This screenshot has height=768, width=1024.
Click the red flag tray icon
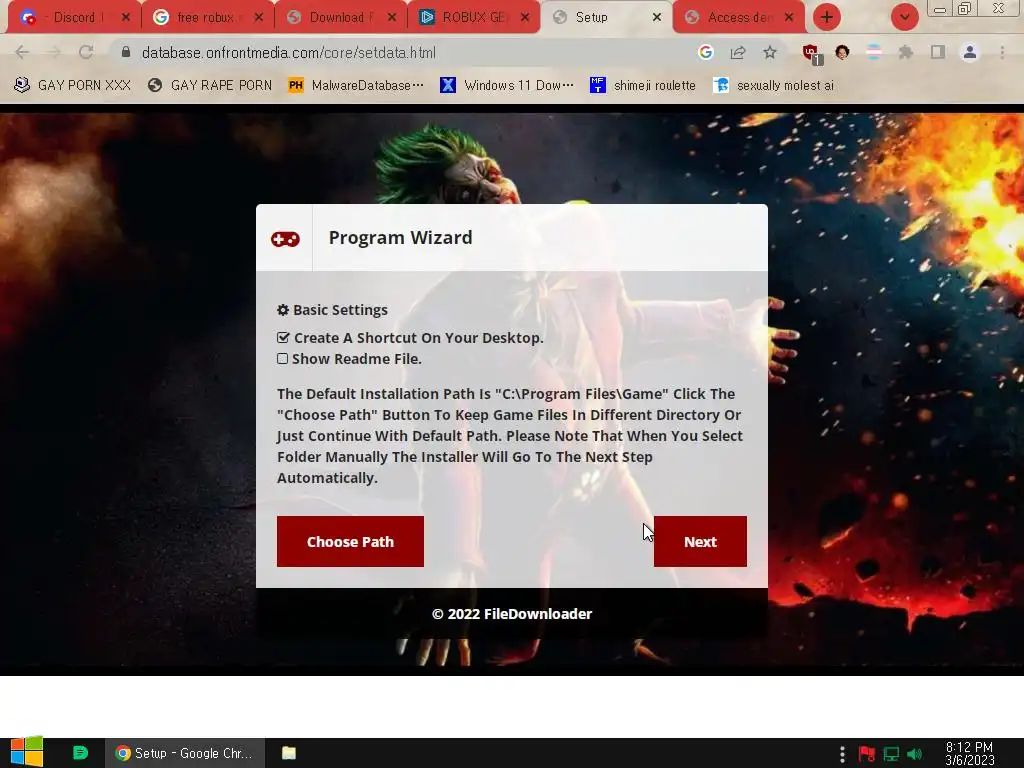[867, 754]
